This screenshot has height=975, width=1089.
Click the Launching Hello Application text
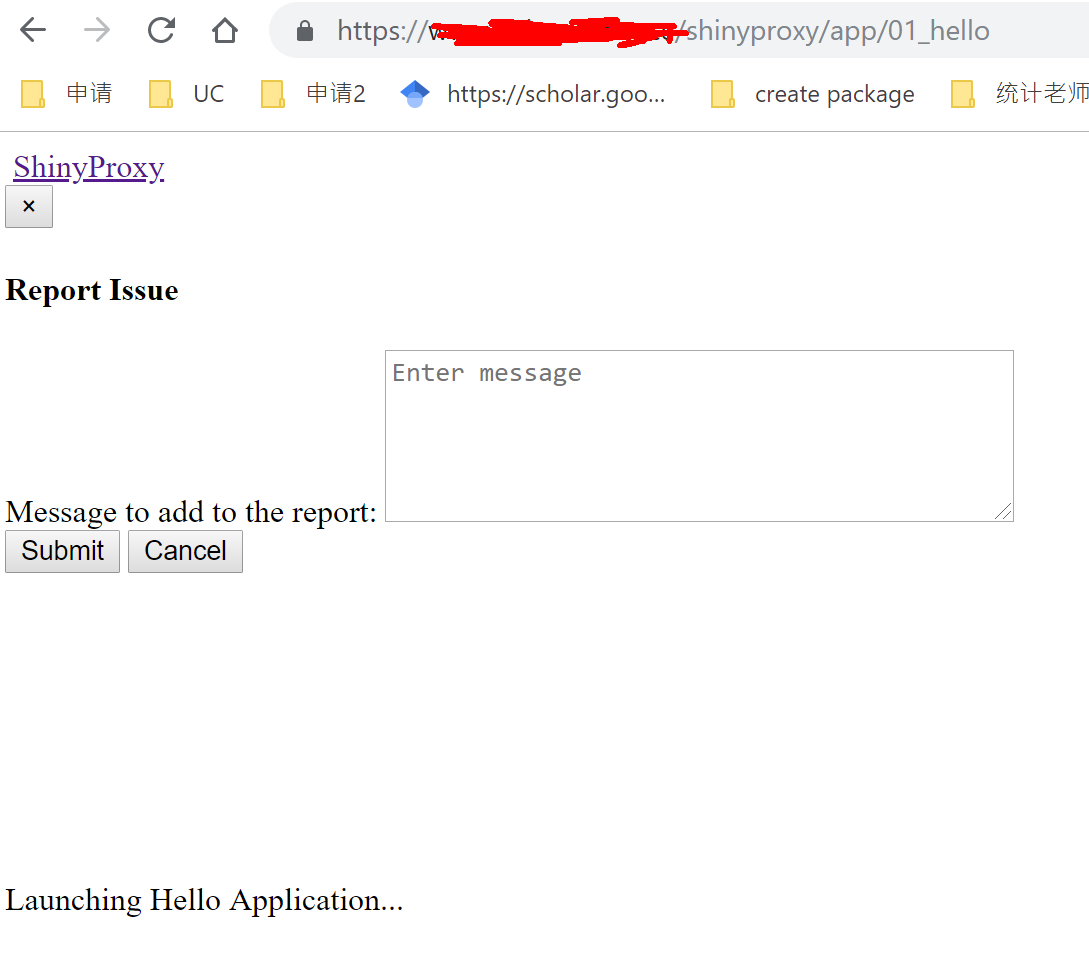click(204, 900)
